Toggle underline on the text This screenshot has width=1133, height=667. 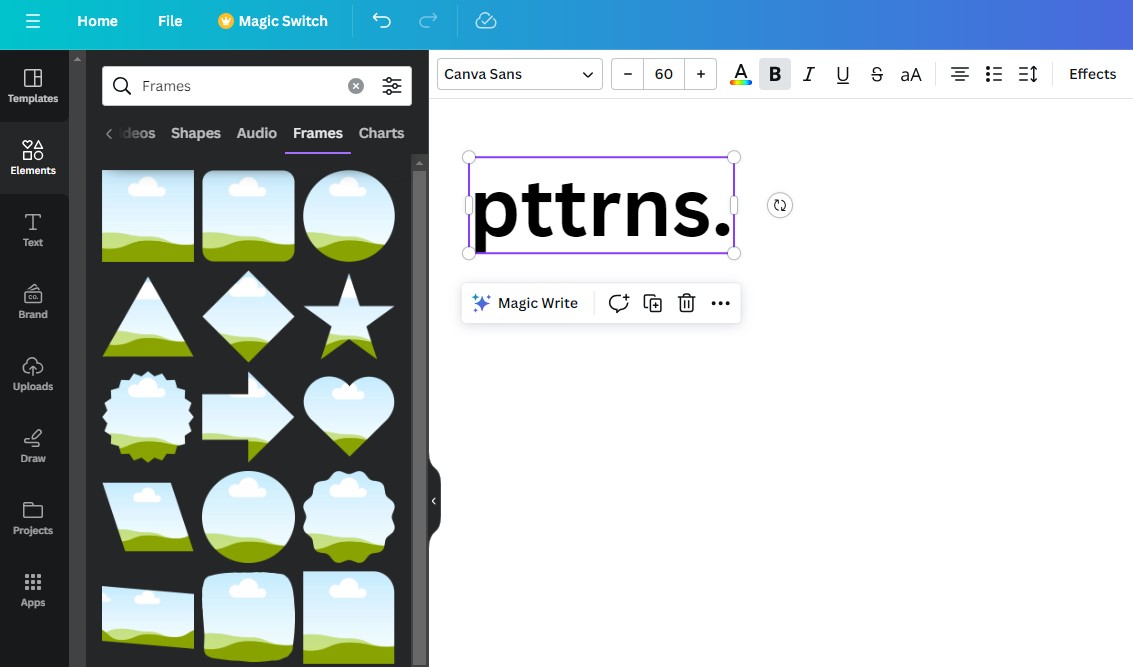pyautogui.click(x=843, y=74)
